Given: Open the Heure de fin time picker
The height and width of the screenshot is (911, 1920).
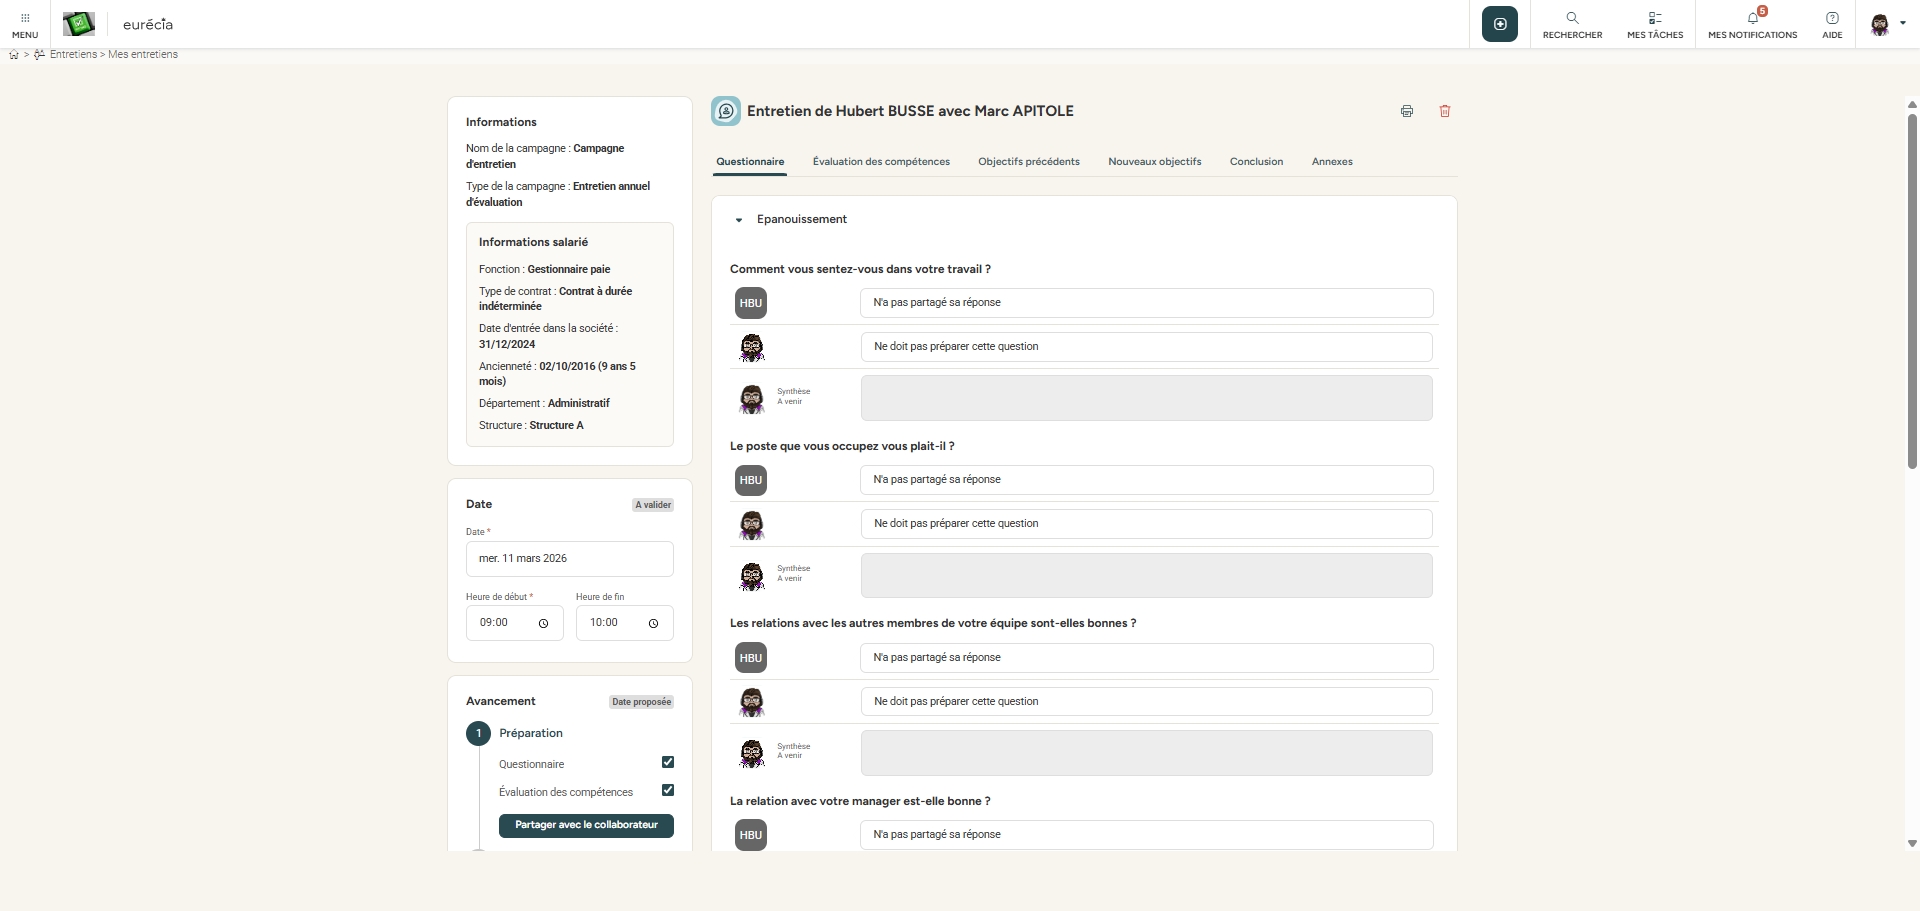Looking at the screenshot, I should pos(653,623).
